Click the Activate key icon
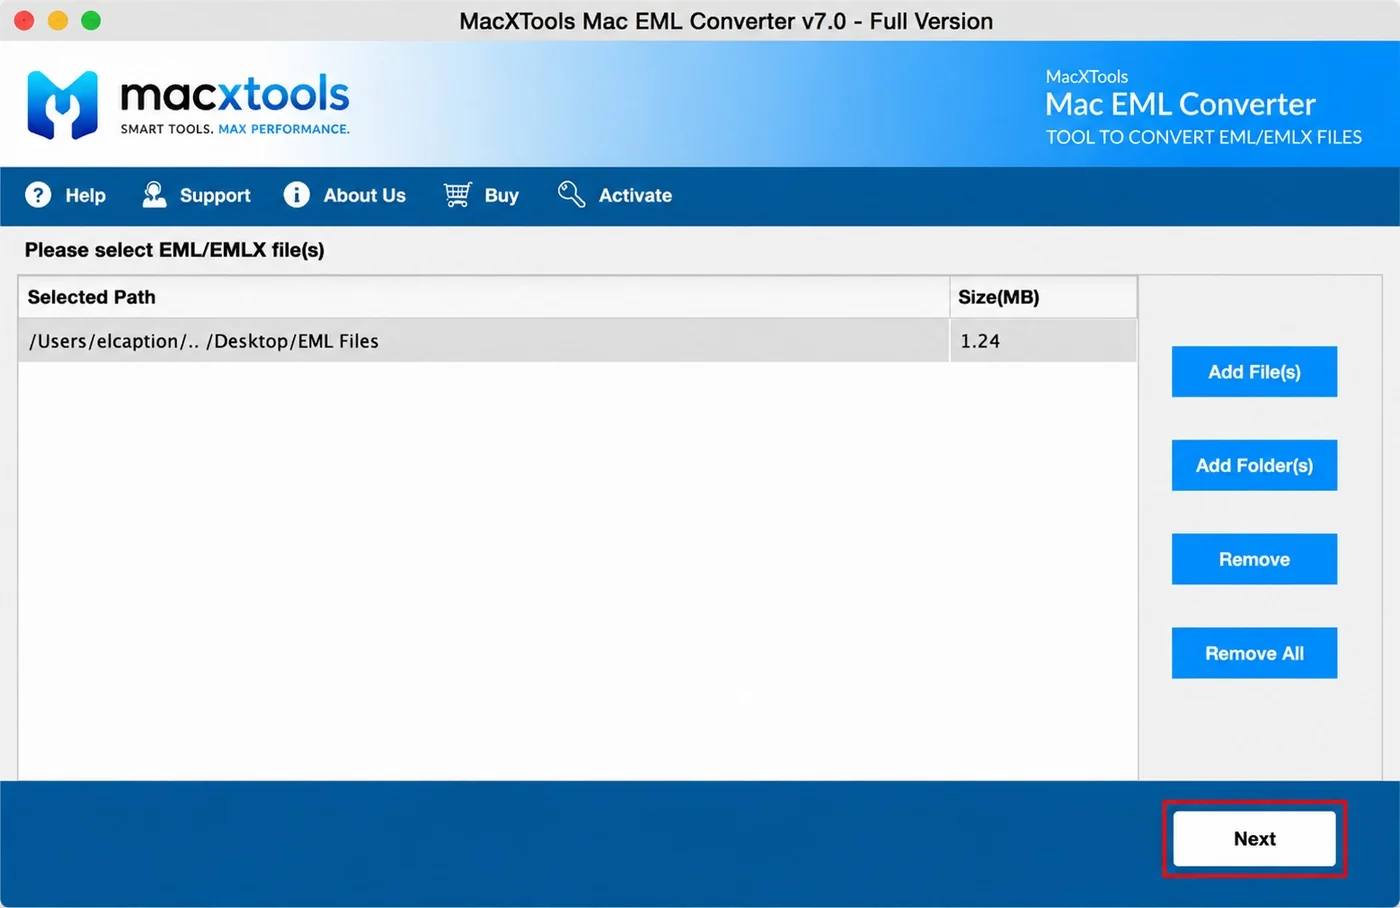This screenshot has height=908, width=1400. (x=571, y=195)
